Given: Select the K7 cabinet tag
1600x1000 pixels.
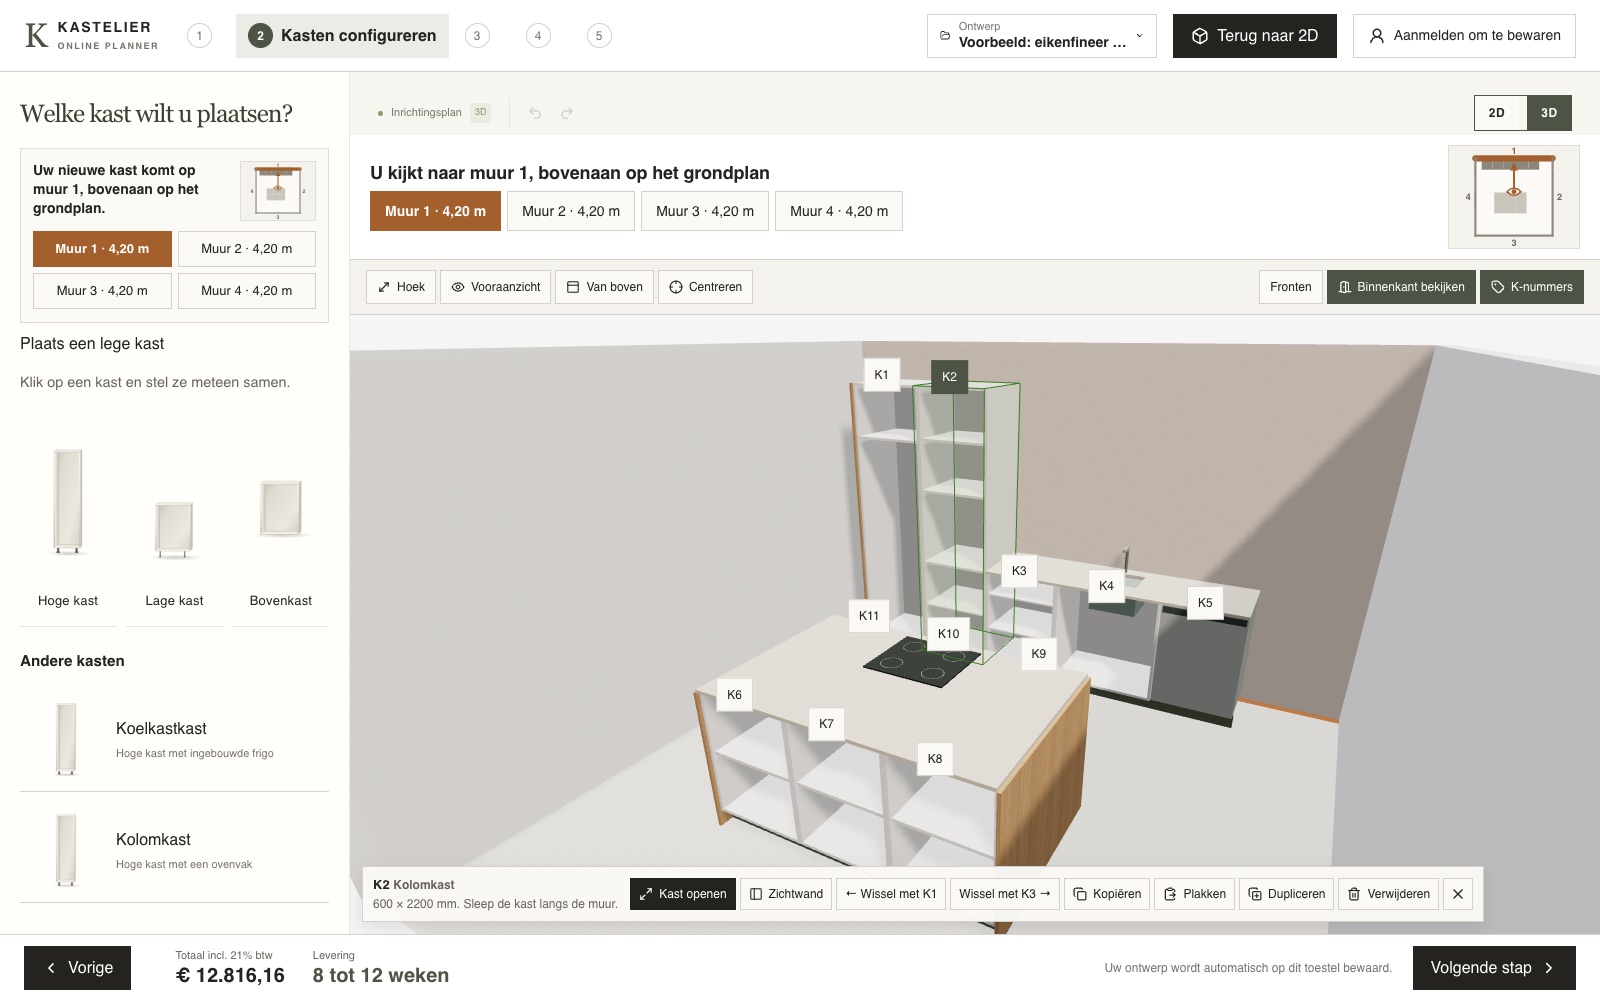Looking at the screenshot, I should click(x=826, y=724).
